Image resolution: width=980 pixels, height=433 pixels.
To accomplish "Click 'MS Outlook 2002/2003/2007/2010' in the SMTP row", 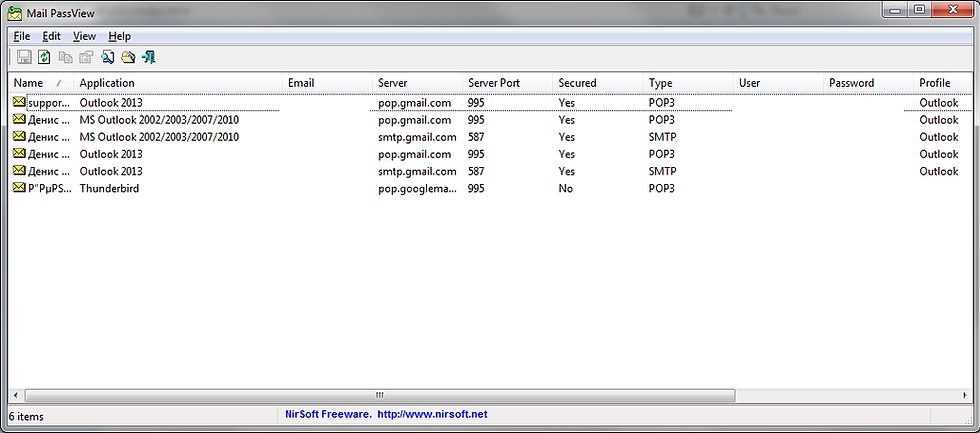I will [x=159, y=137].
